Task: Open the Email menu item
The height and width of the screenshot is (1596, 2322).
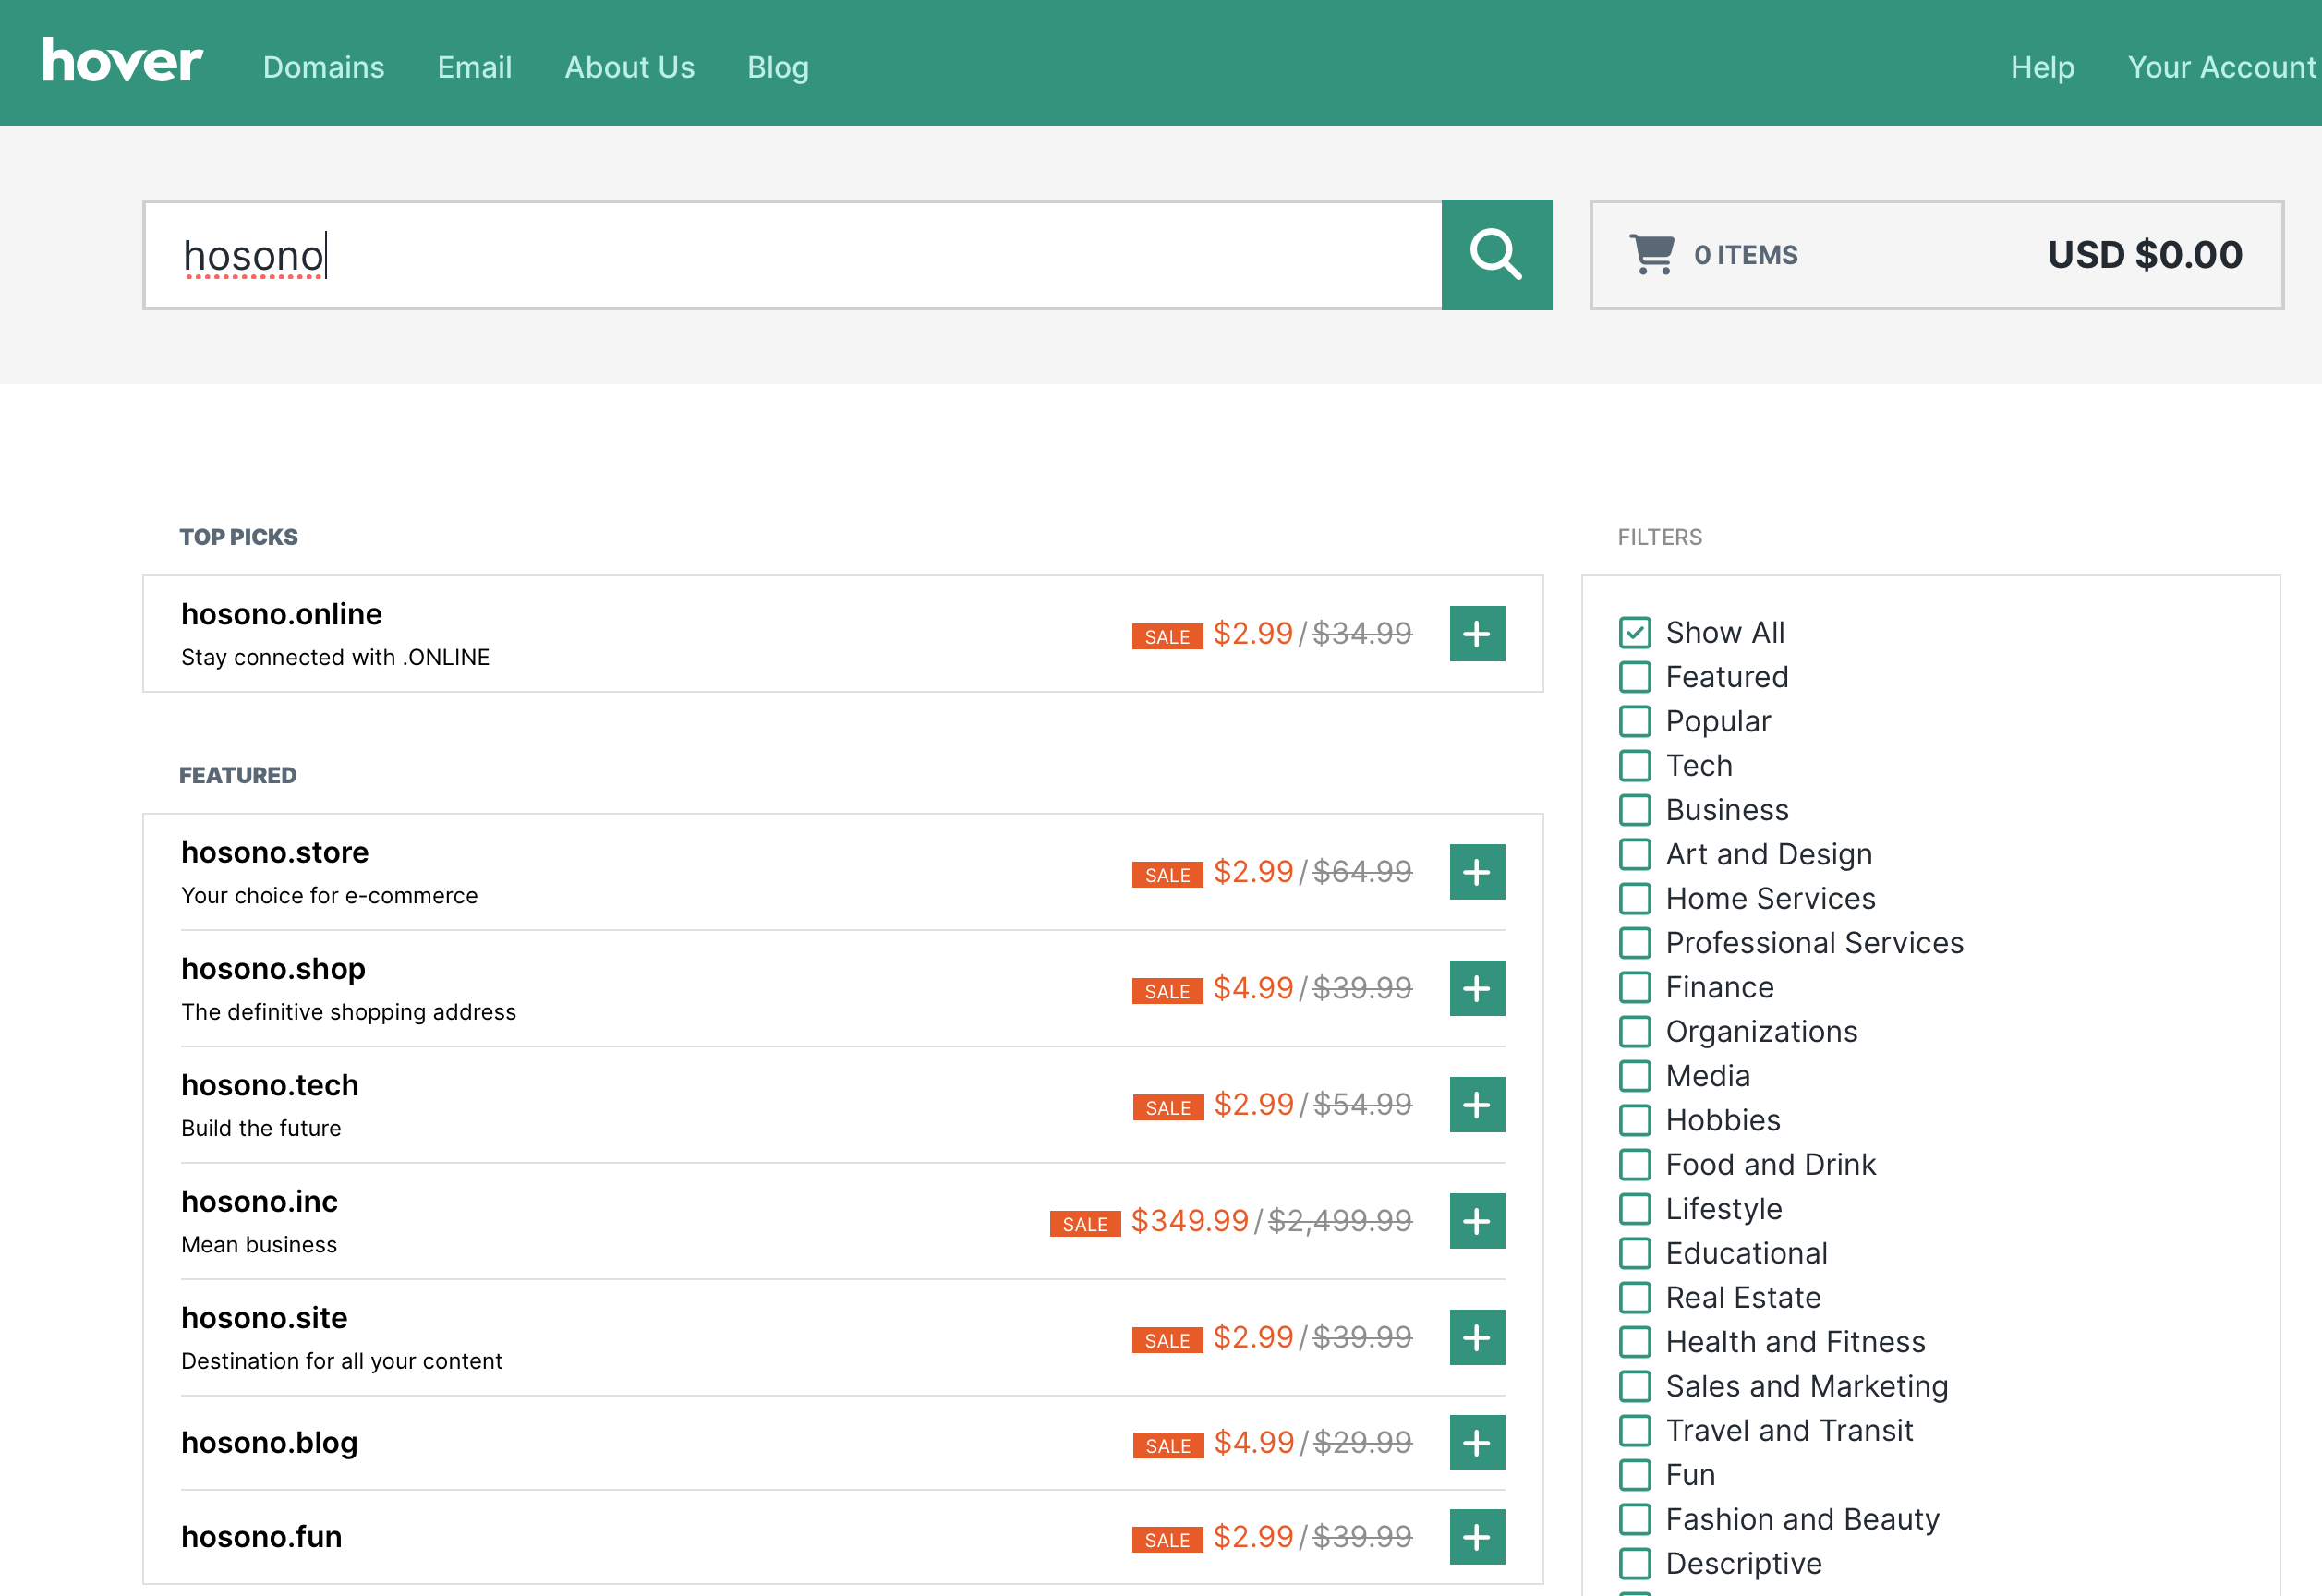Action: [x=474, y=67]
